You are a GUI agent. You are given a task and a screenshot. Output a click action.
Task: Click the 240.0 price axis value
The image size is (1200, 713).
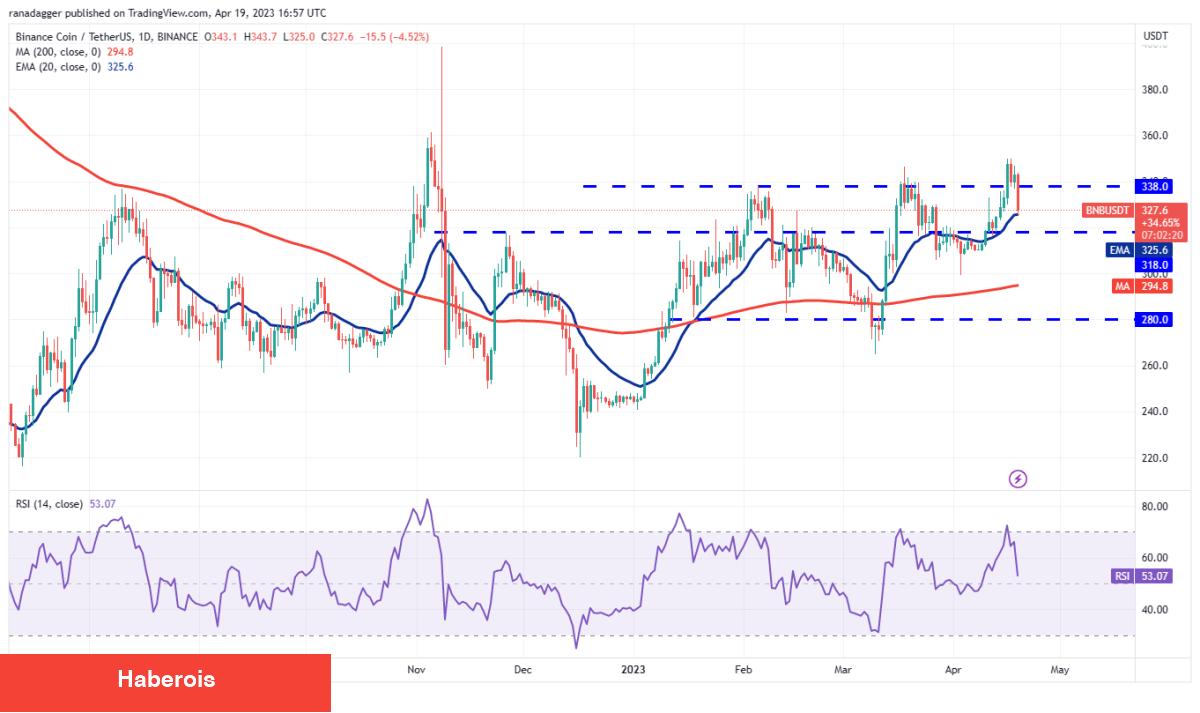coord(1156,412)
